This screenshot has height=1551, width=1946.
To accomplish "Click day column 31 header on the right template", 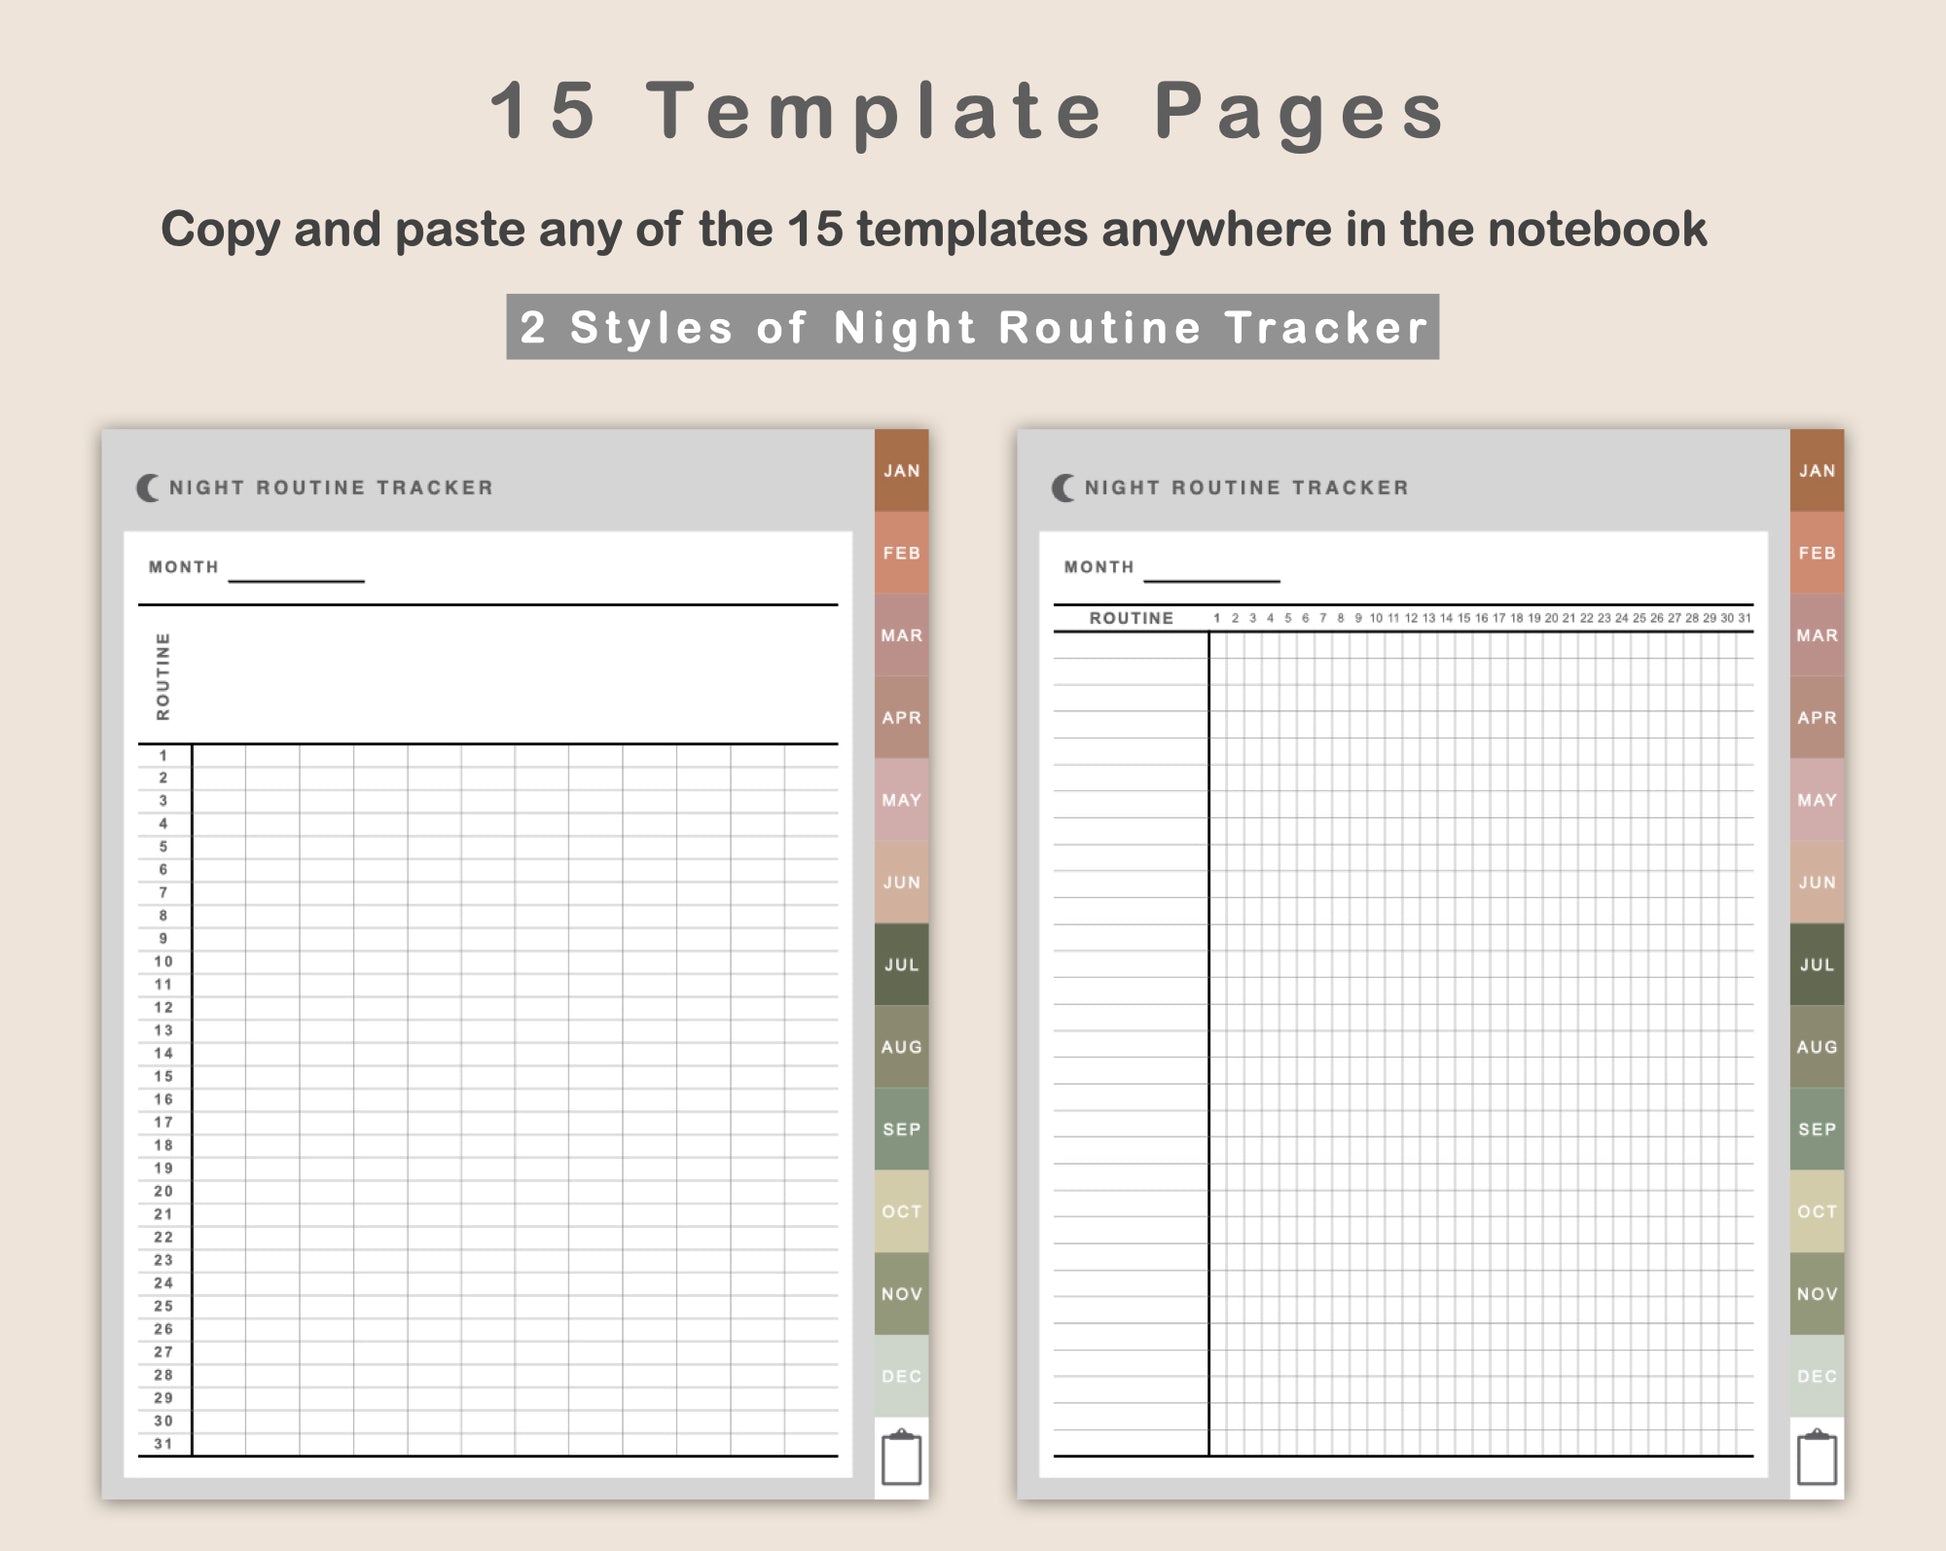I will (1744, 618).
